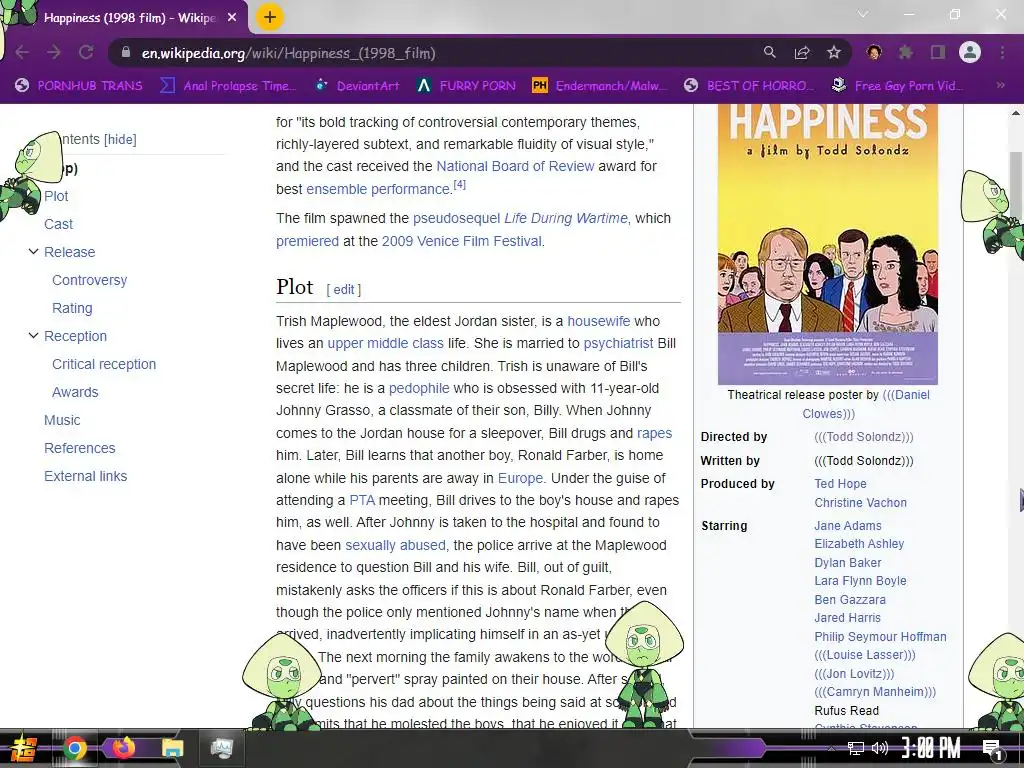Screen dimensions: 1024x768
Task: Hide the Contents sidebar
Action: [x=120, y=139]
